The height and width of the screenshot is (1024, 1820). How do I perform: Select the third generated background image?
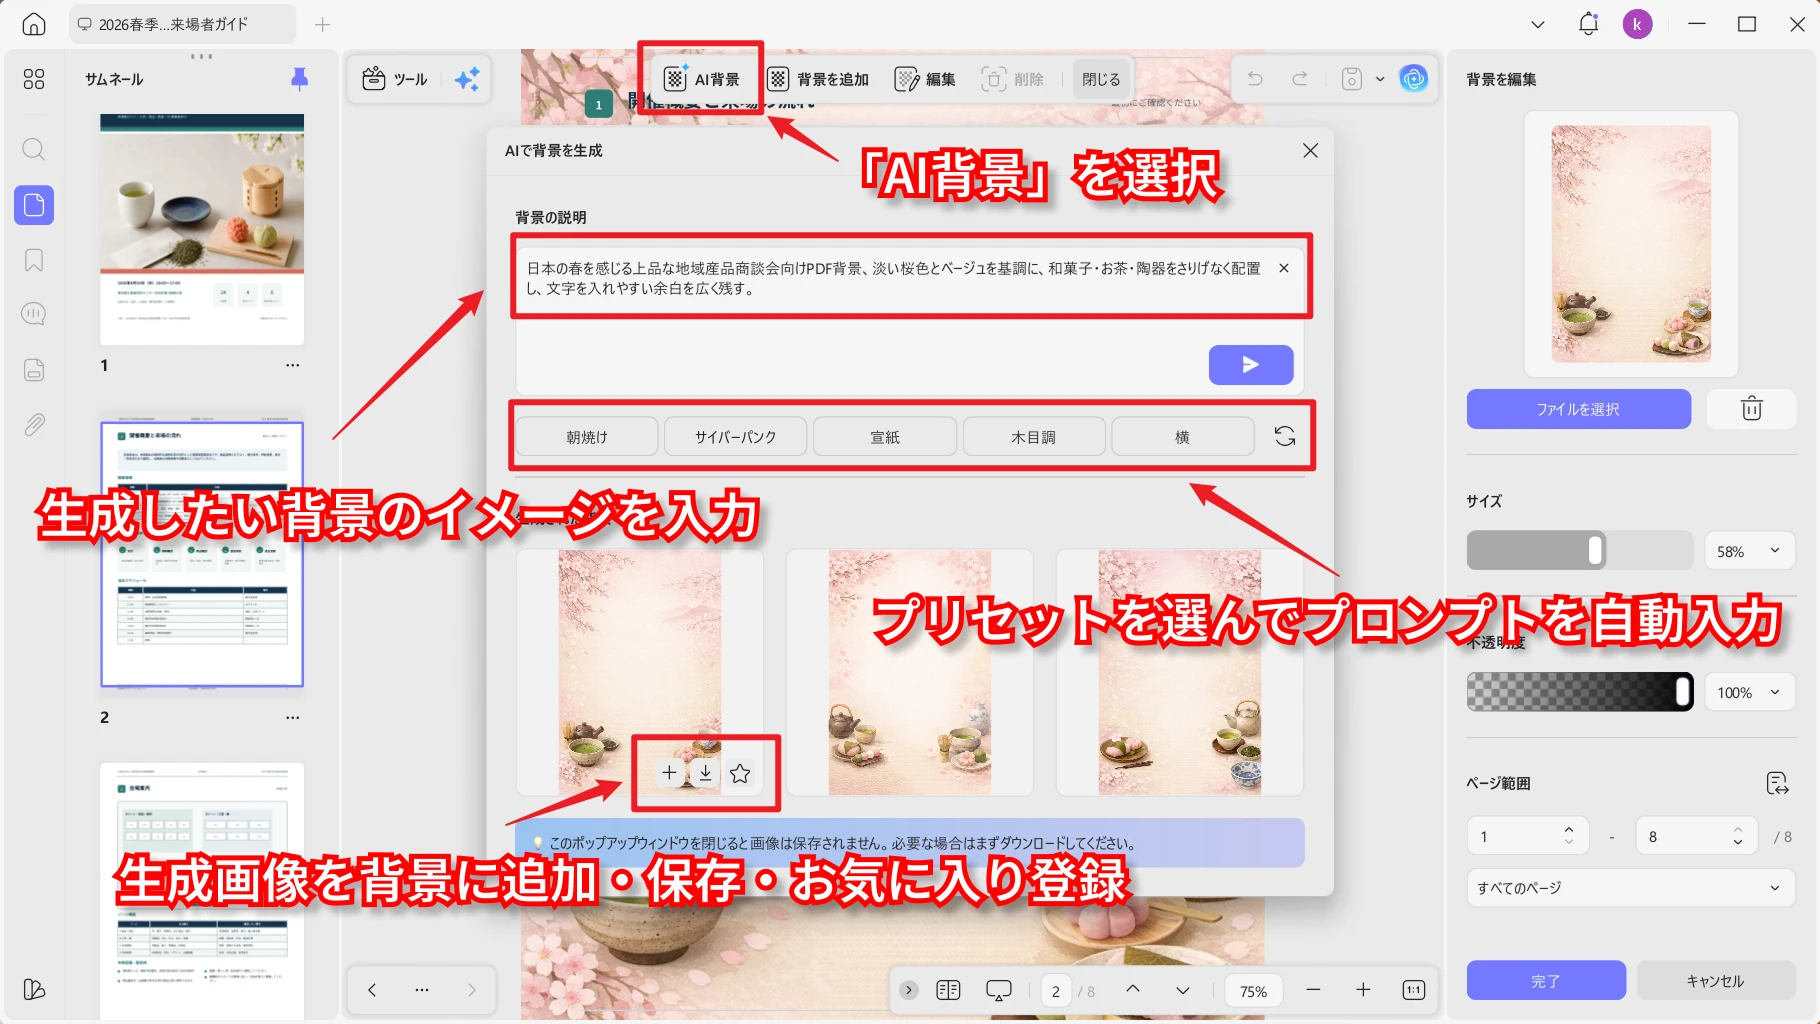click(1180, 672)
